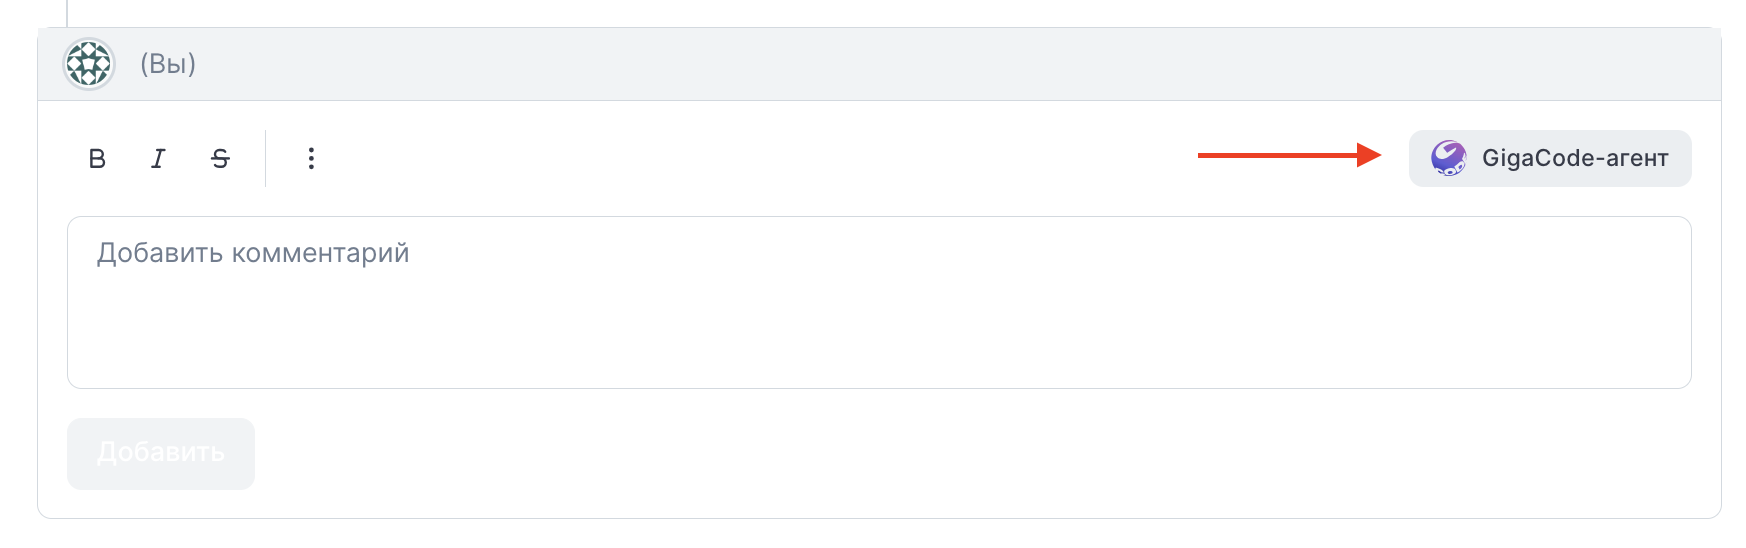Click the red arrow pointing to GigaCode-агент
This screenshot has width=1746, height=548.
coord(1289,155)
